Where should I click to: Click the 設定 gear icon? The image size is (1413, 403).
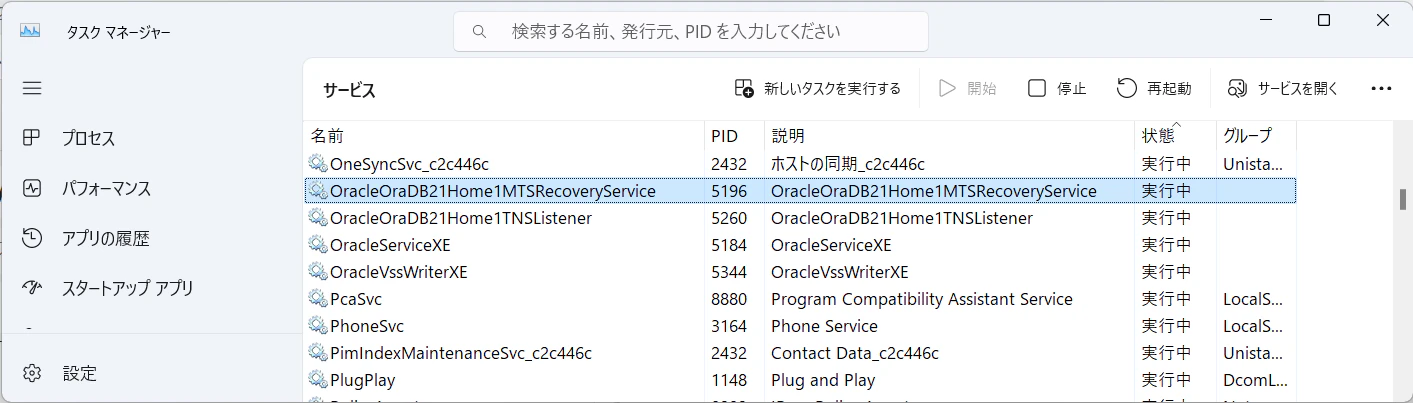32,373
